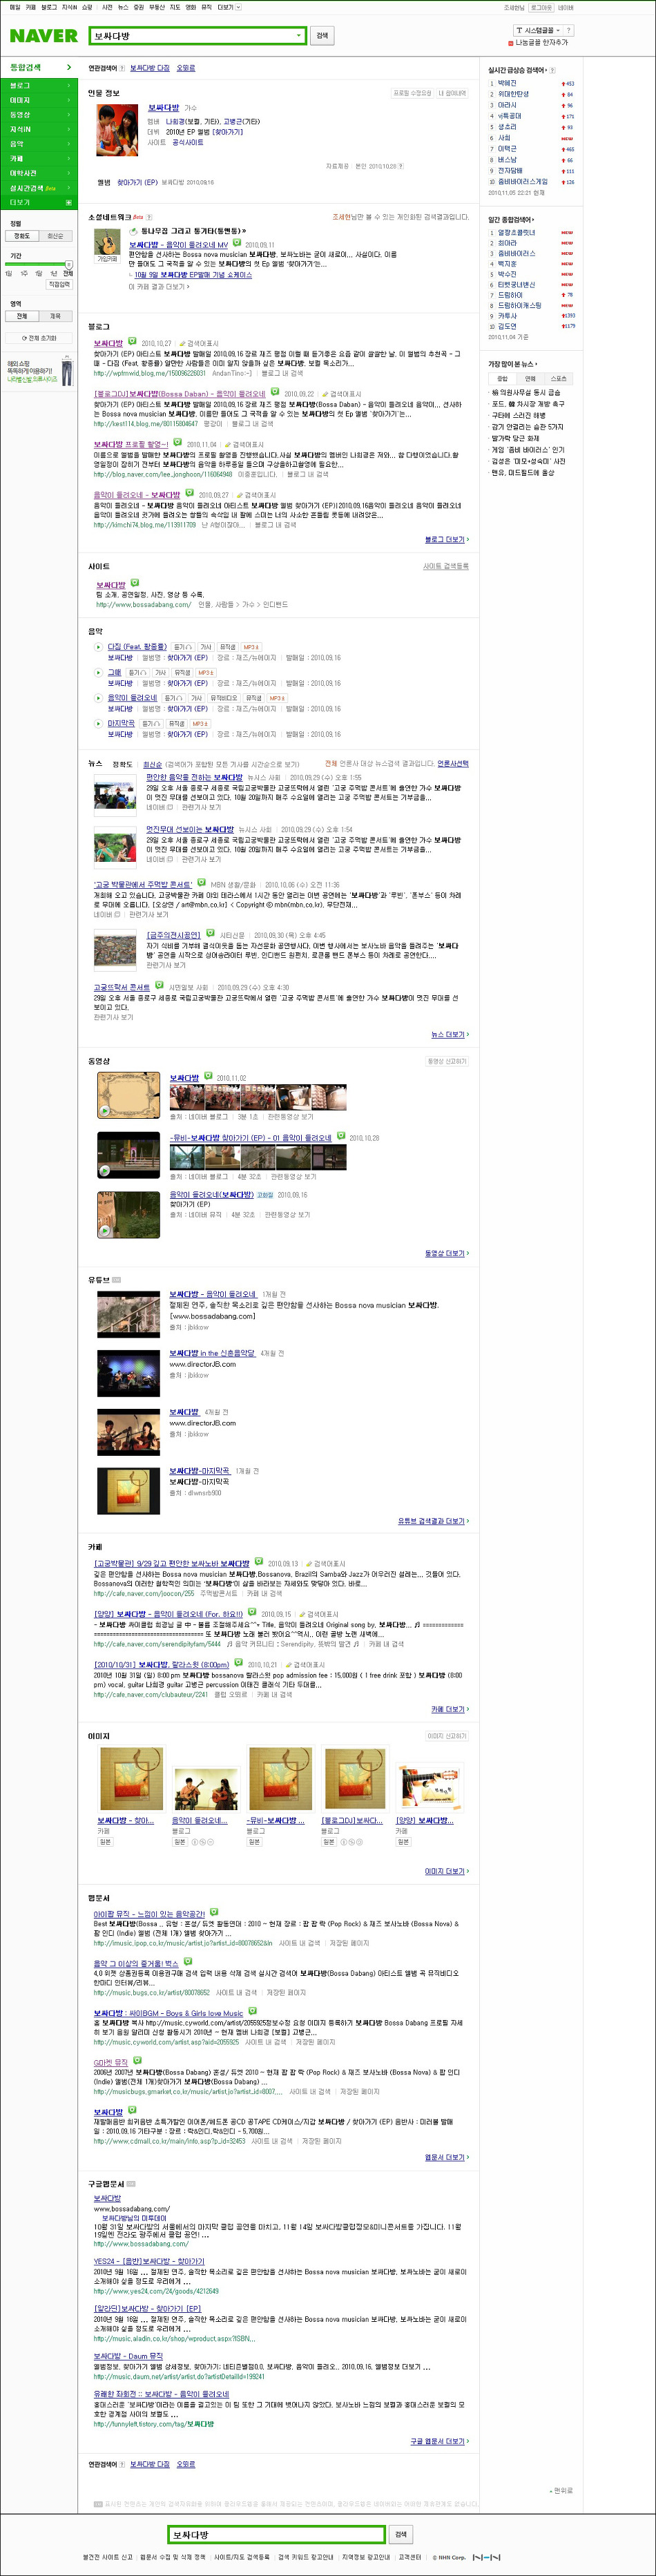The height and width of the screenshot is (2576, 656).
Task: Play the 뮤비-보싸다방 찾아가기 video thumbnail
Action: (128, 1154)
